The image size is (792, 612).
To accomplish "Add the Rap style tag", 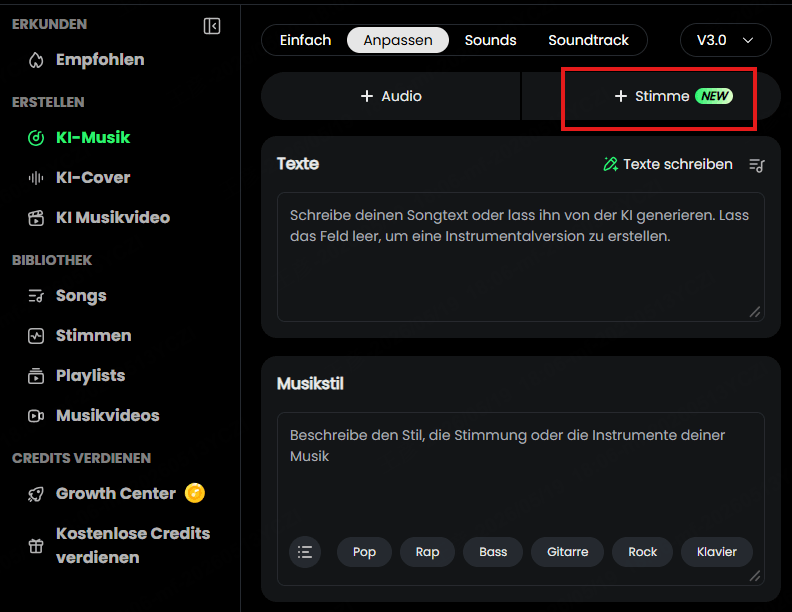I will click(x=427, y=552).
